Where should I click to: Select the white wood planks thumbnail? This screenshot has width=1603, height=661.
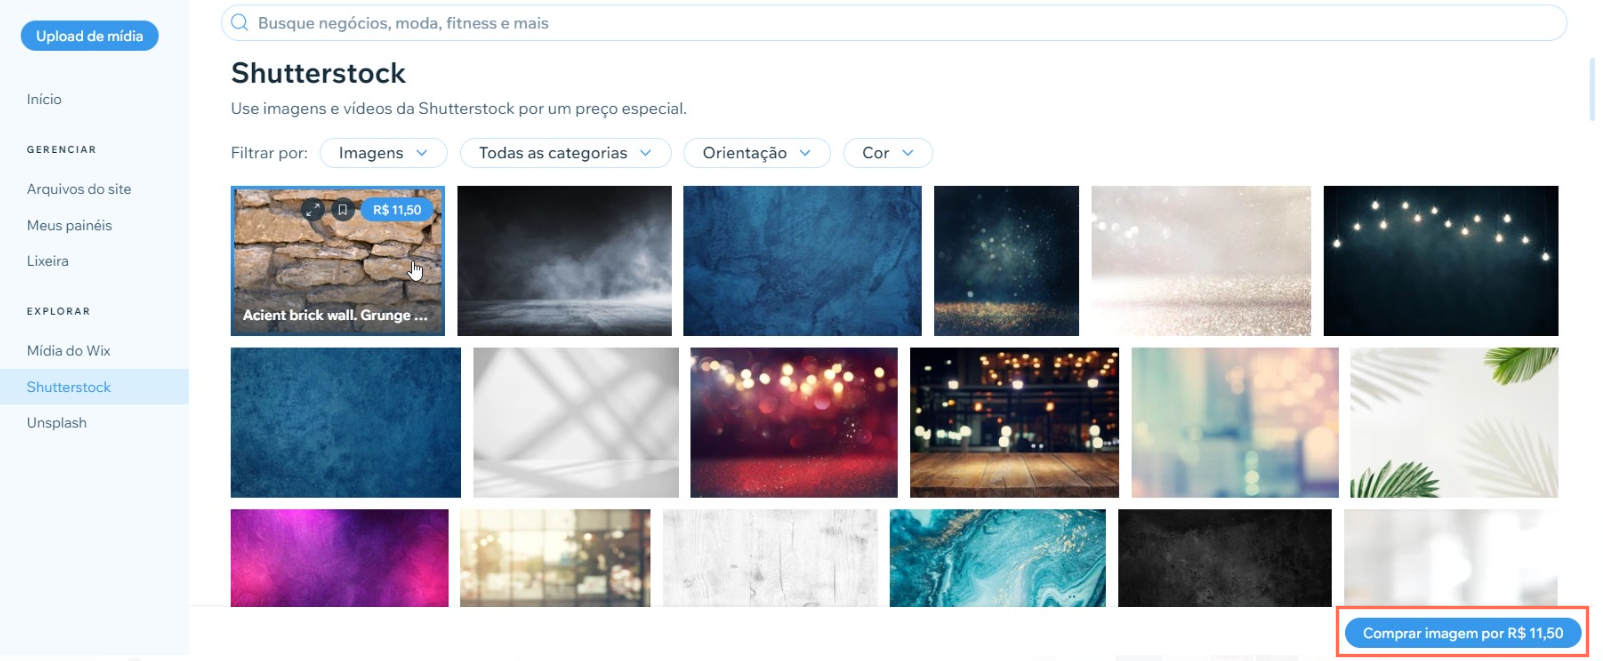770,558
